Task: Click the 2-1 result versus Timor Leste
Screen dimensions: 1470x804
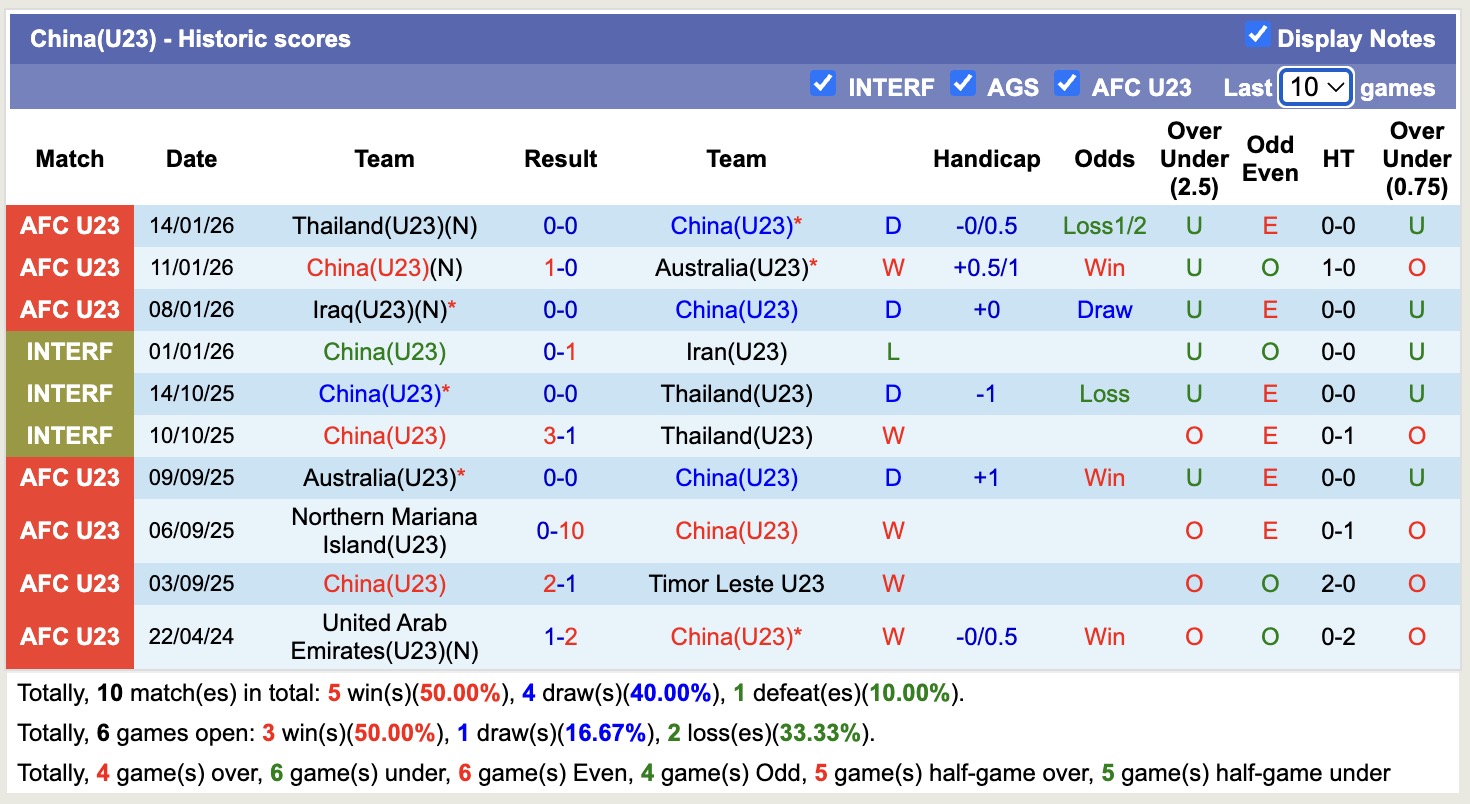Action: (560, 584)
